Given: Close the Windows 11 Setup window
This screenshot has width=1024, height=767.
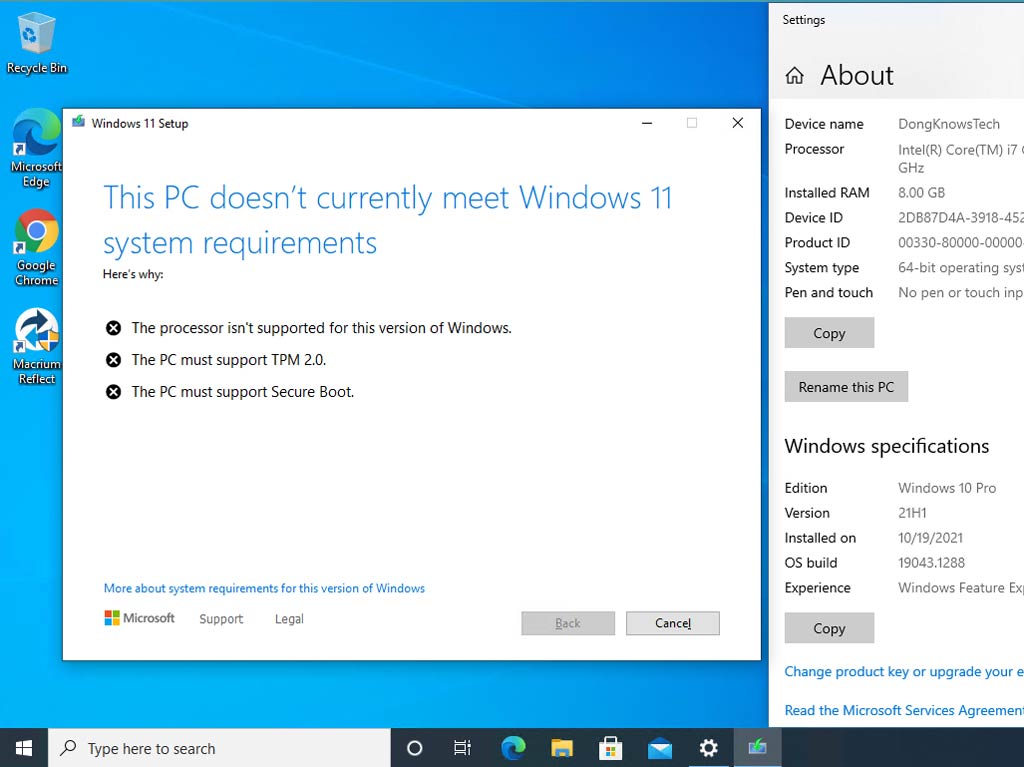Looking at the screenshot, I should tap(738, 123).
